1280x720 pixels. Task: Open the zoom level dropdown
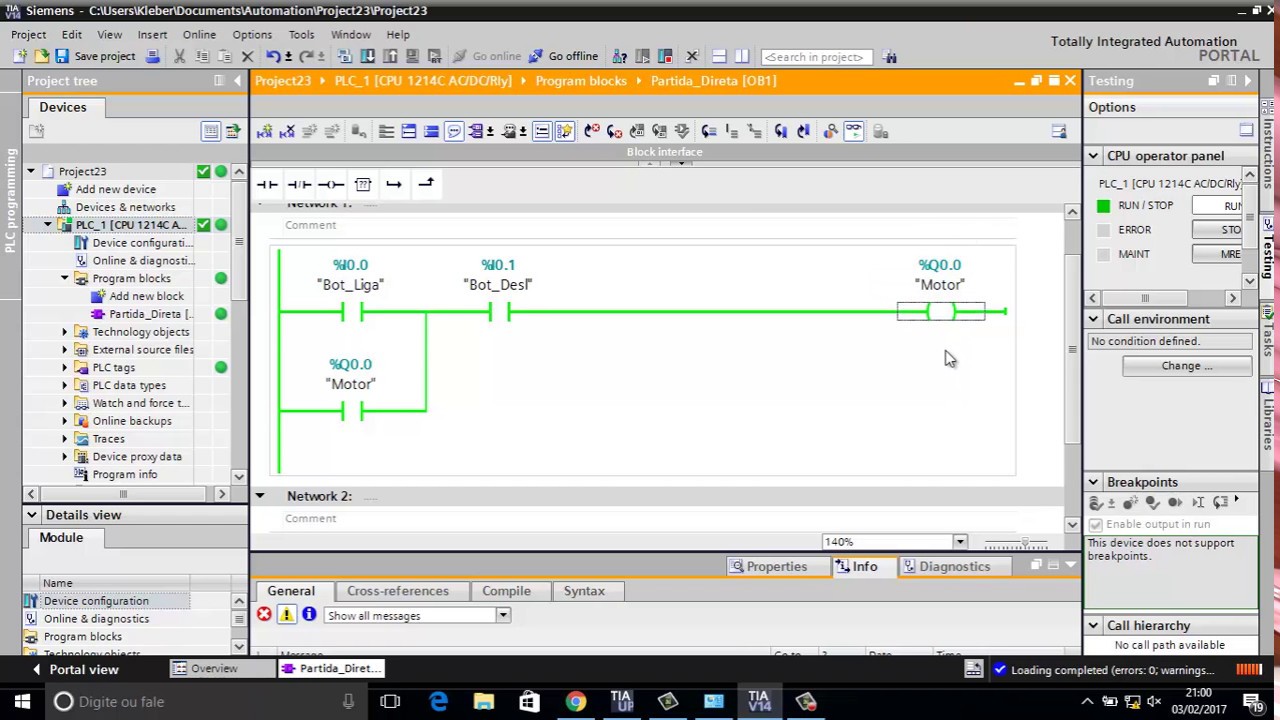tap(960, 542)
